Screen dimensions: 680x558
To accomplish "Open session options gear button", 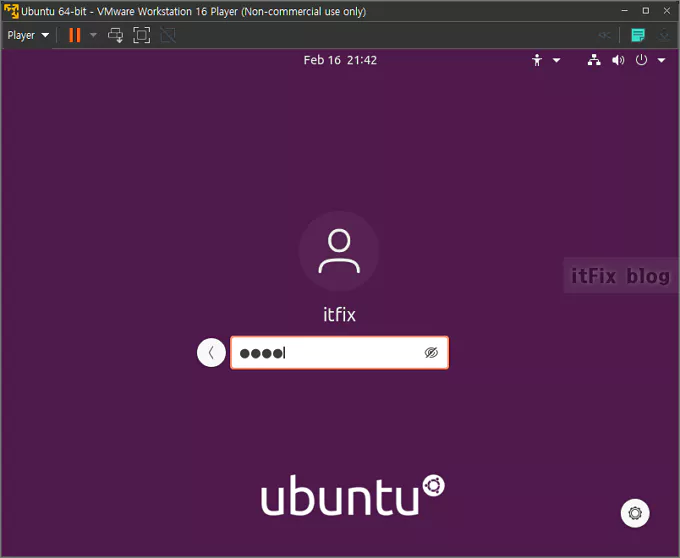I will click(x=635, y=513).
